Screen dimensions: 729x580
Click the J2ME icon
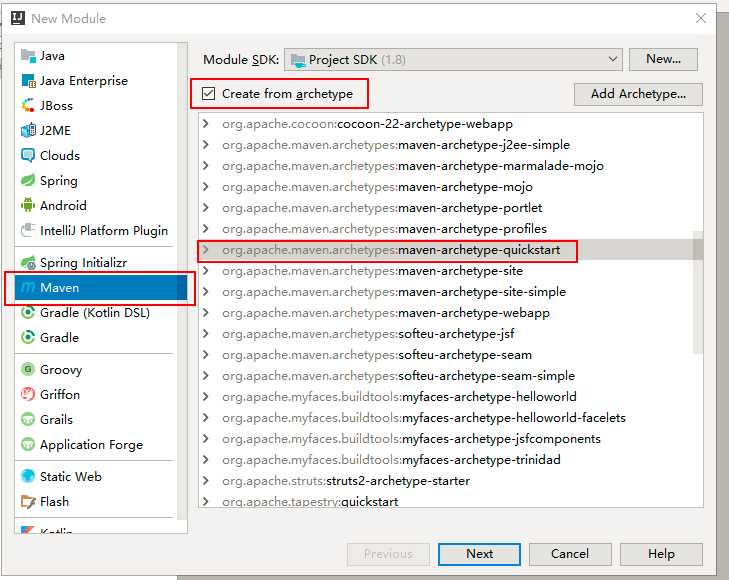point(28,131)
